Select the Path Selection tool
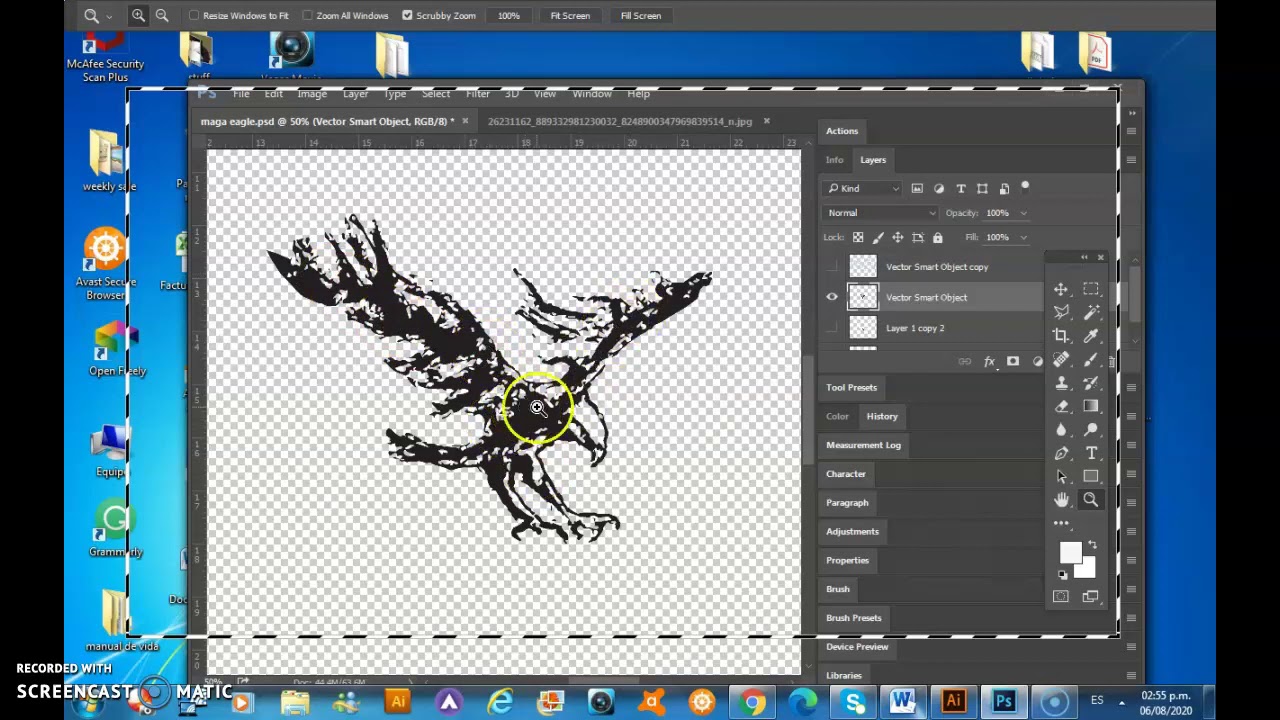Image resolution: width=1280 pixels, height=720 pixels. point(1061,476)
